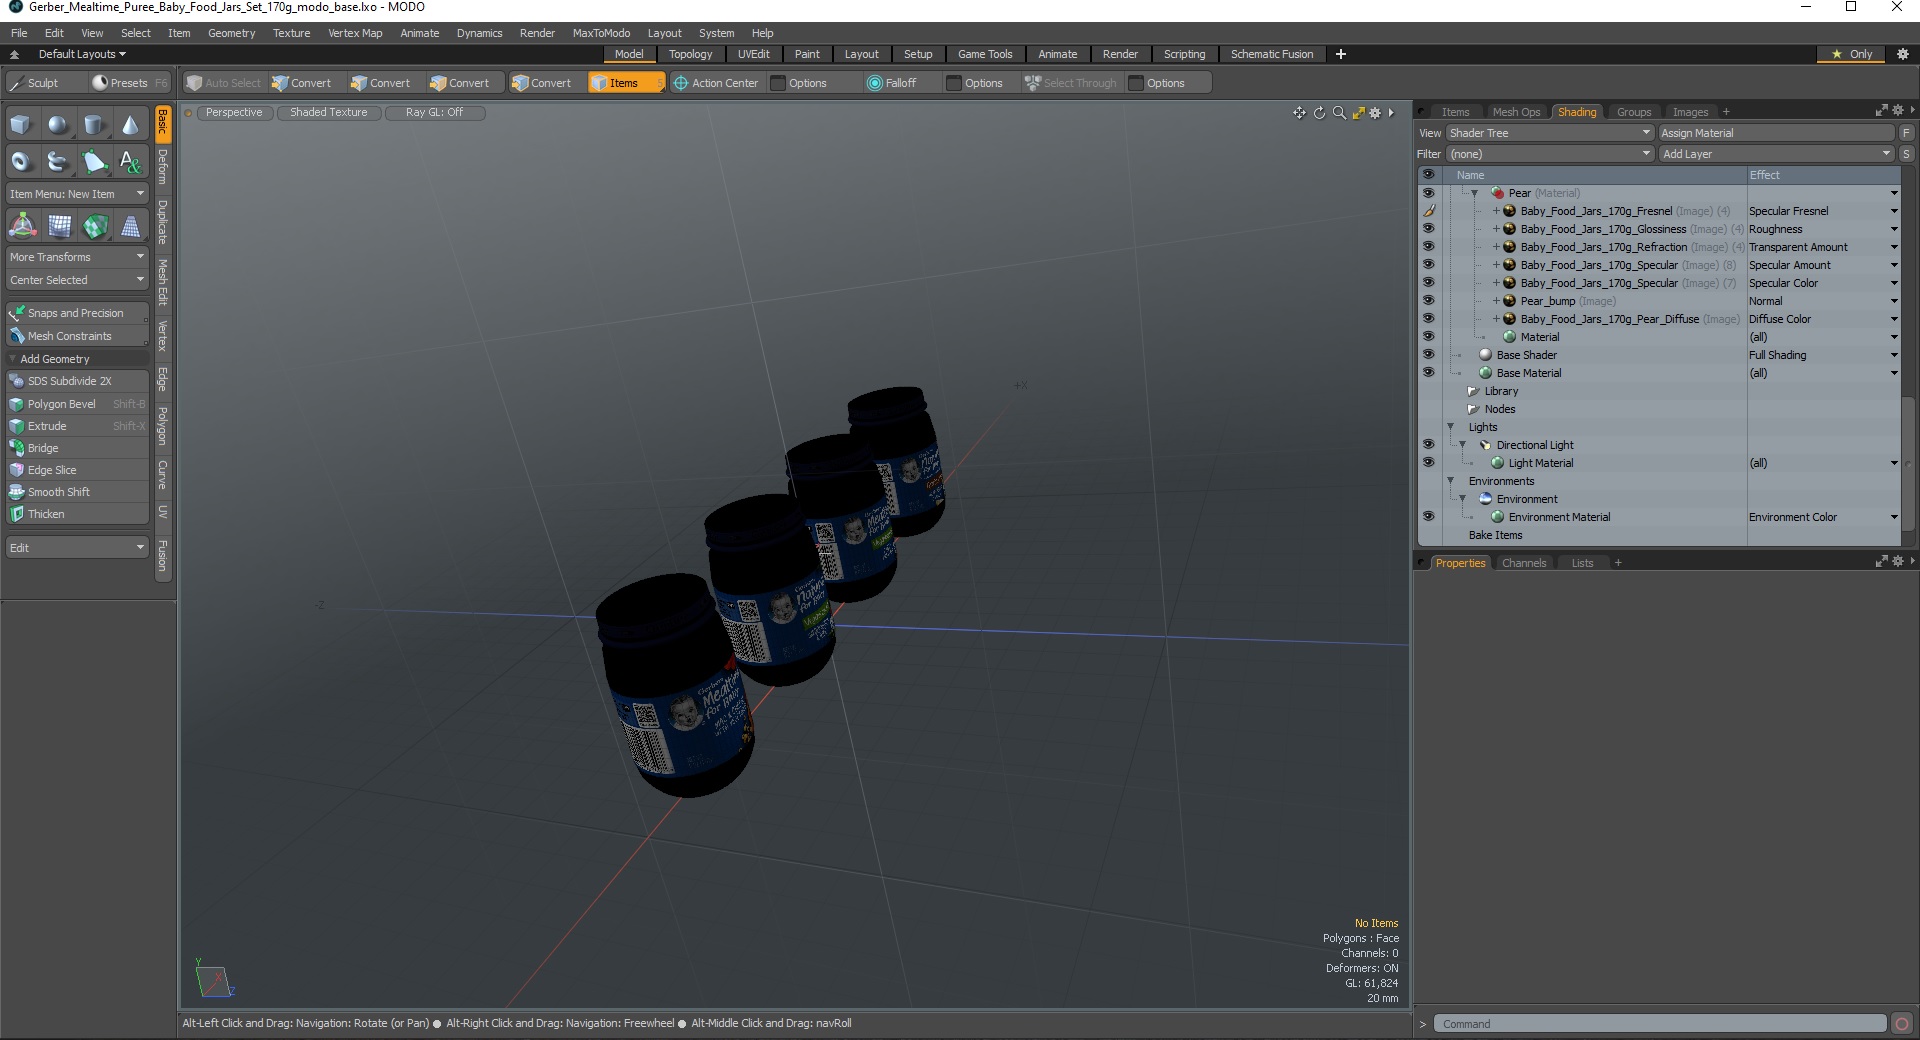This screenshot has height=1040, width=1920.
Task: Select the Cube primitive tool
Action: click(x=21, y=125)
